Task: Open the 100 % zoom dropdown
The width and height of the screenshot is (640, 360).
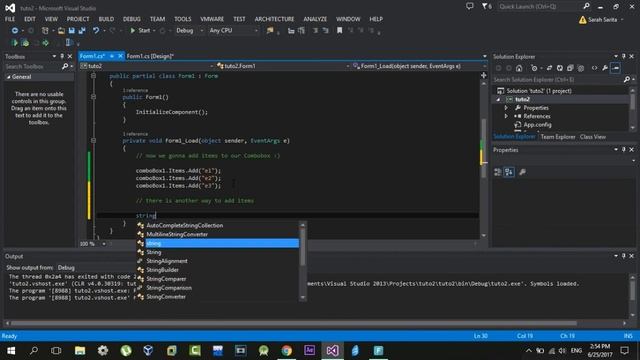Action: pyautogui.click(x=104, y=244)
